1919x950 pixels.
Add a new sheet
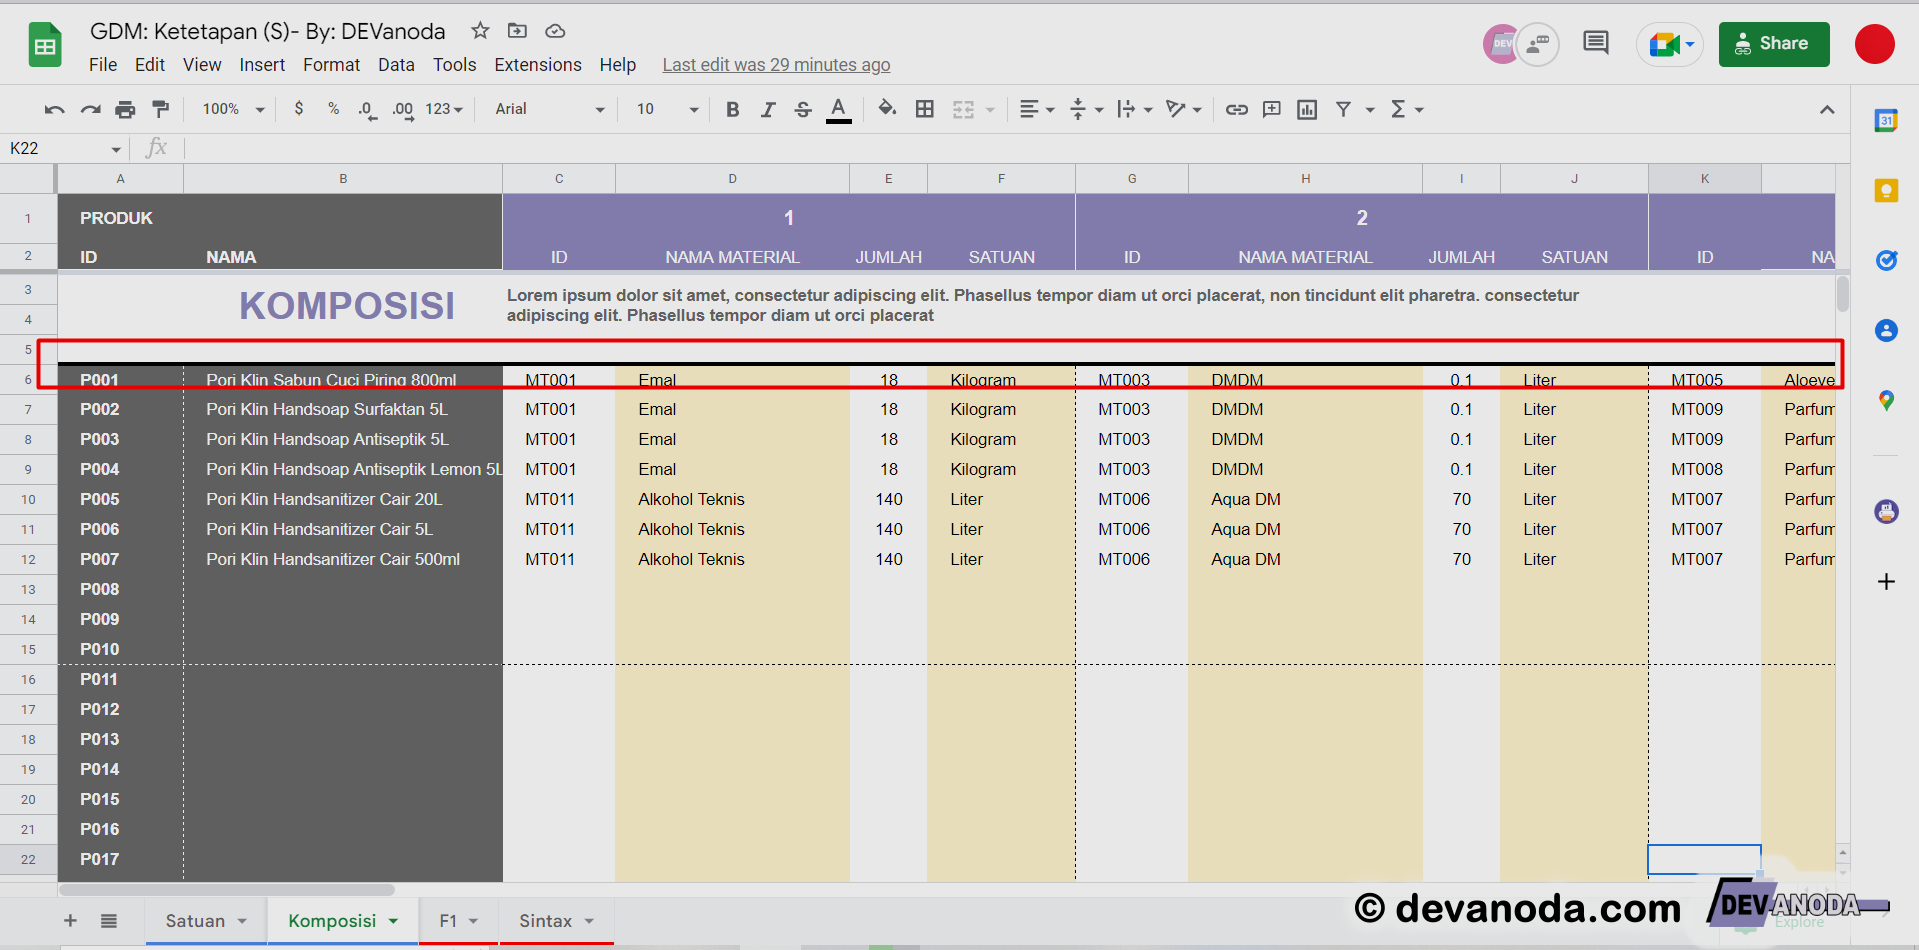point(70,921)
